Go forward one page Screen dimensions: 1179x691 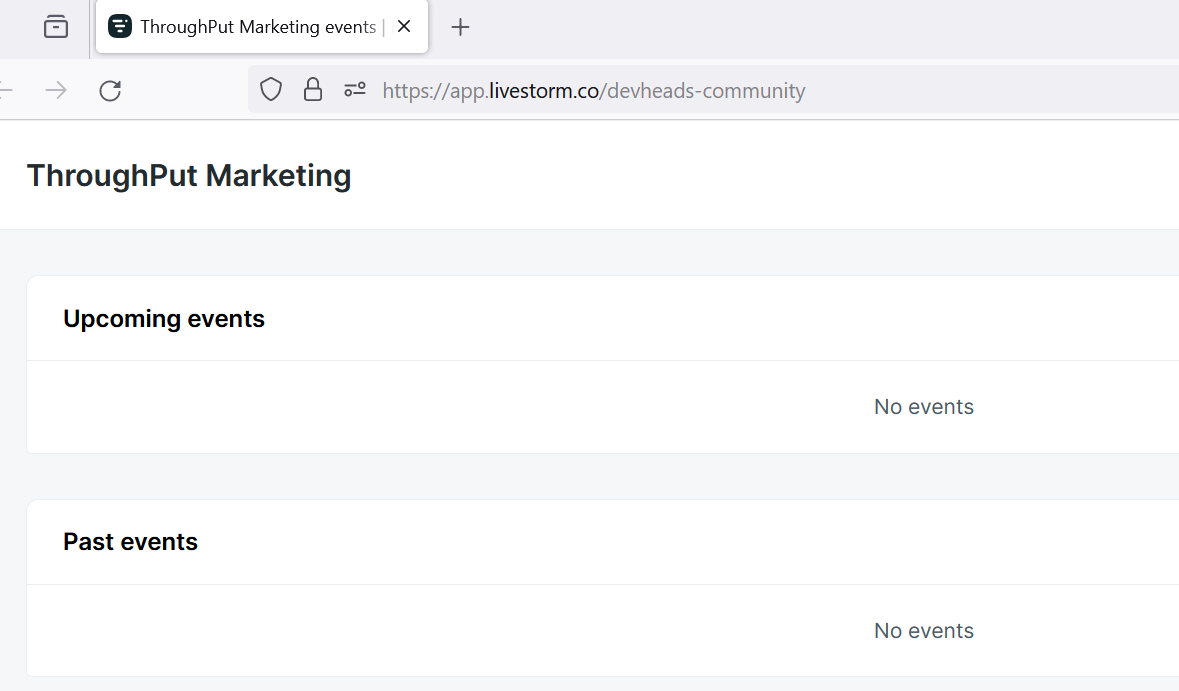point(56,91)
